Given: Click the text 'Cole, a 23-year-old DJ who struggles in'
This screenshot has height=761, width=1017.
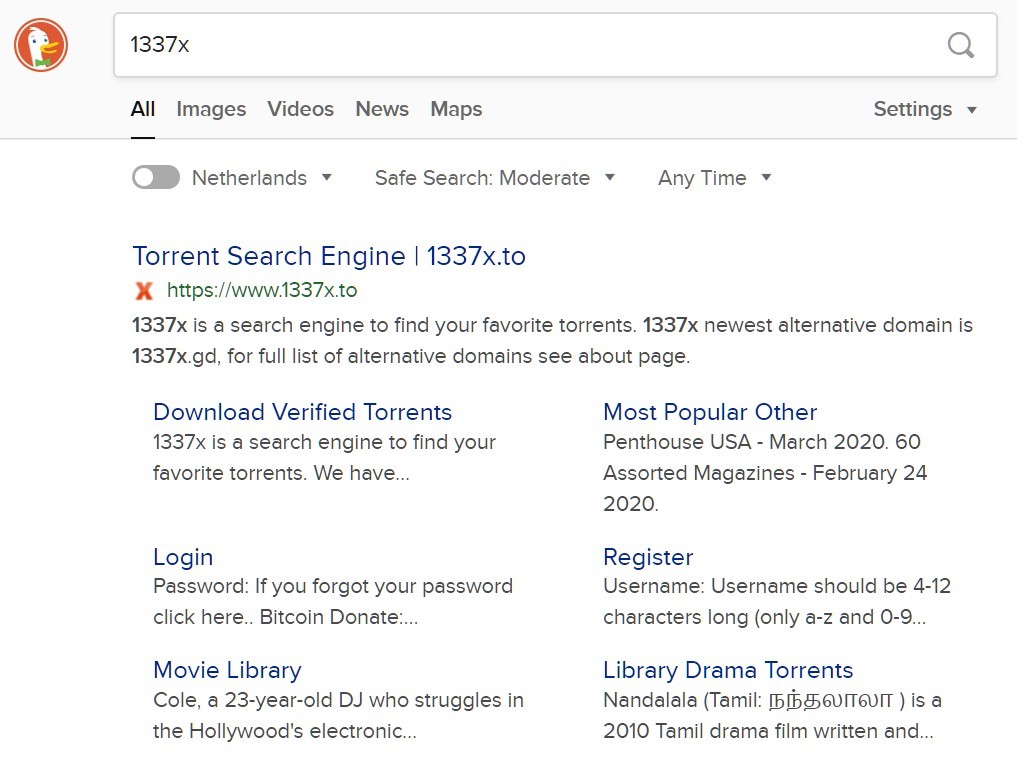Looking at the screenshot, I should point(339,700).
